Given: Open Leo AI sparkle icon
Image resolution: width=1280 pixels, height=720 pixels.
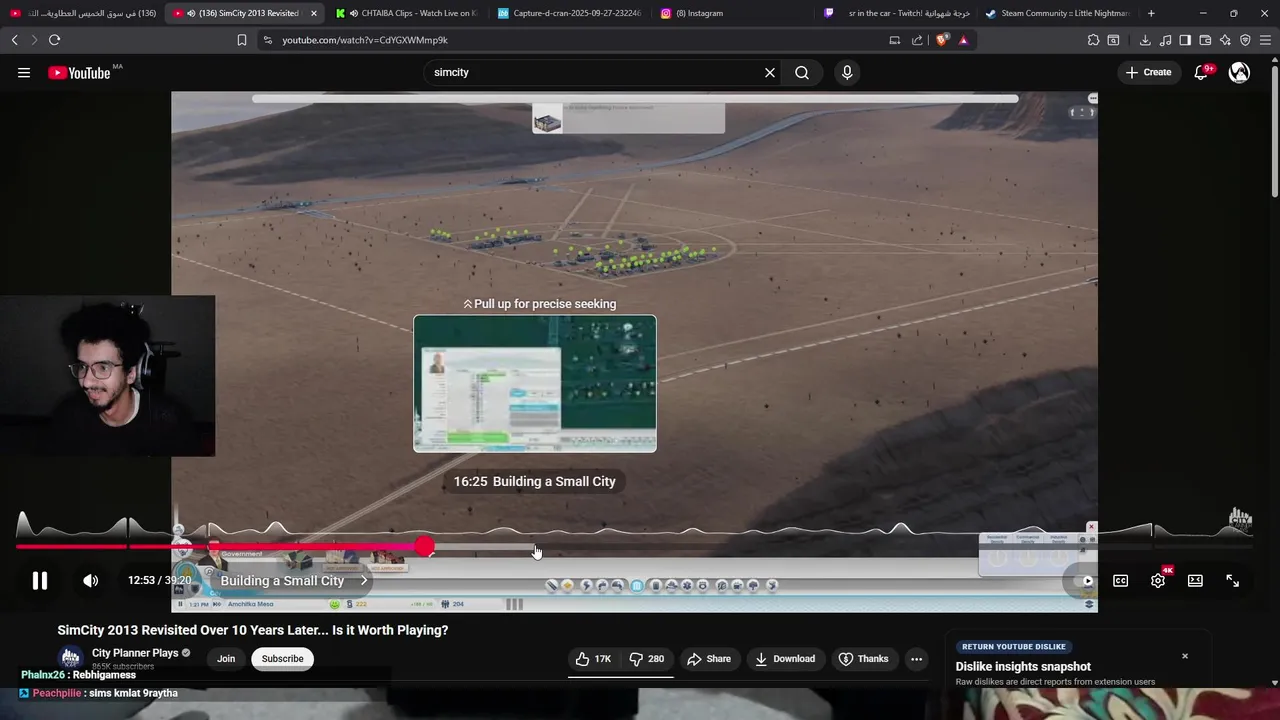Looking at the screenshot, I should (1225, 40).
